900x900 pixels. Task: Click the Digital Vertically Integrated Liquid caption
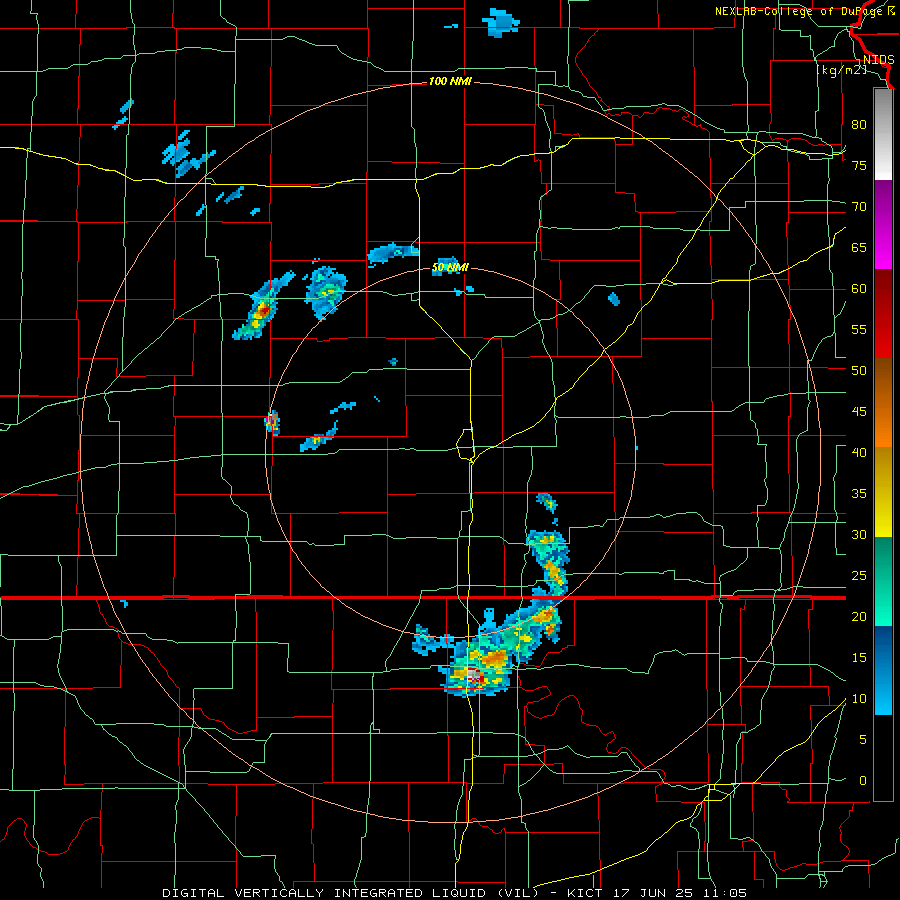[x=455, y=893]
